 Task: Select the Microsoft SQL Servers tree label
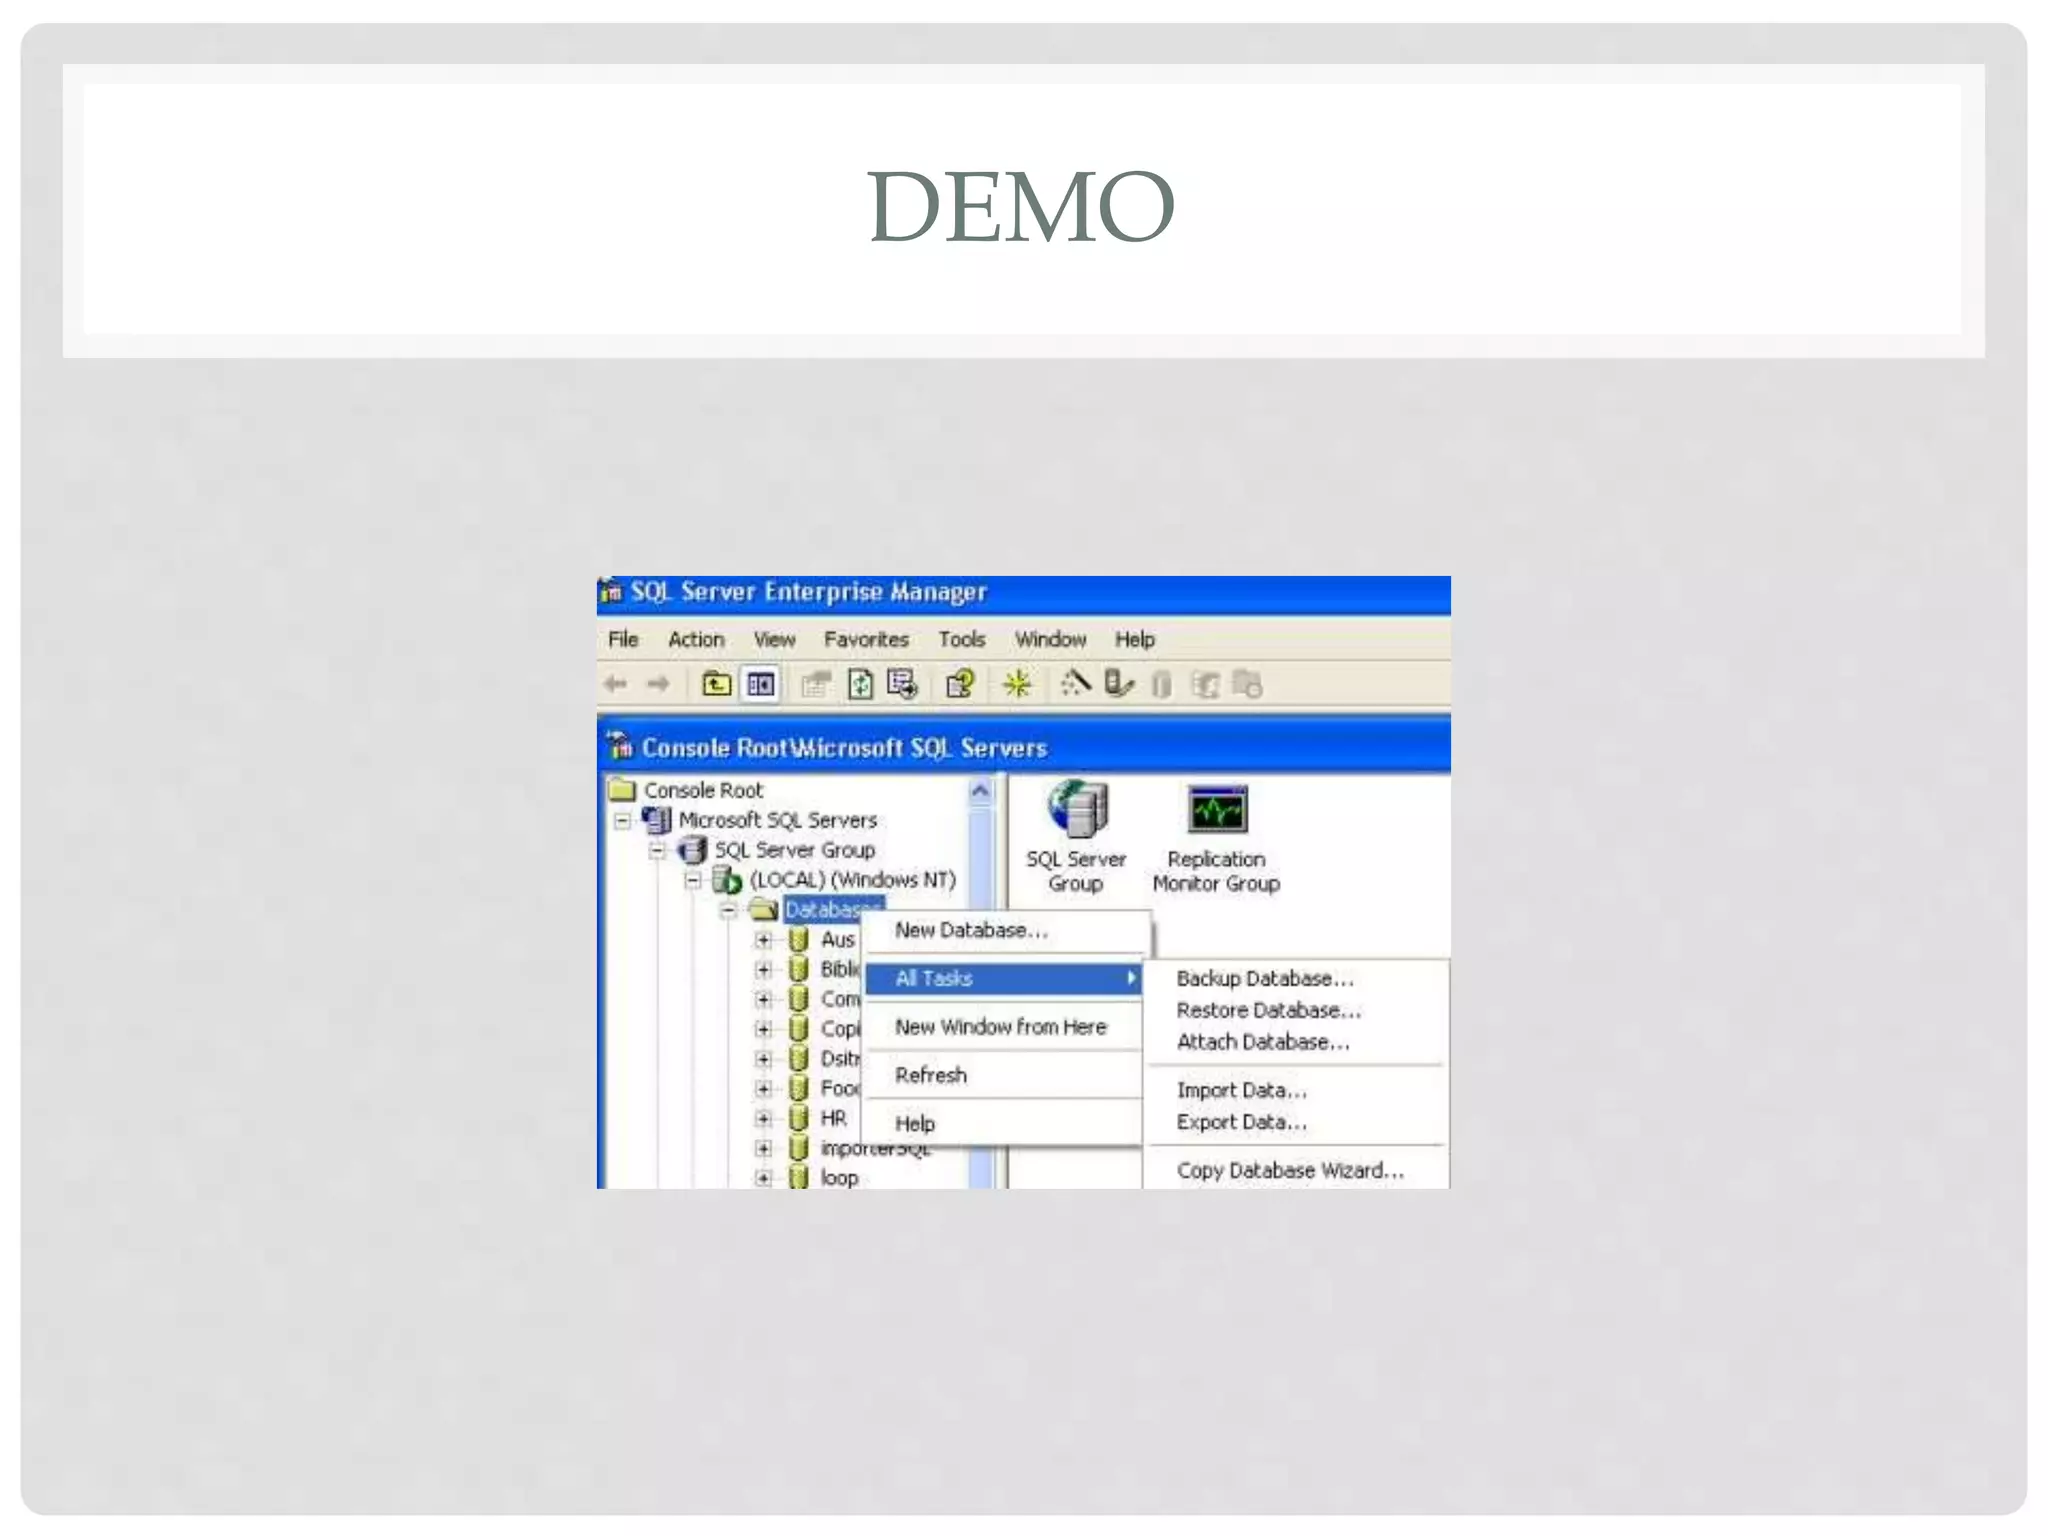778,820
